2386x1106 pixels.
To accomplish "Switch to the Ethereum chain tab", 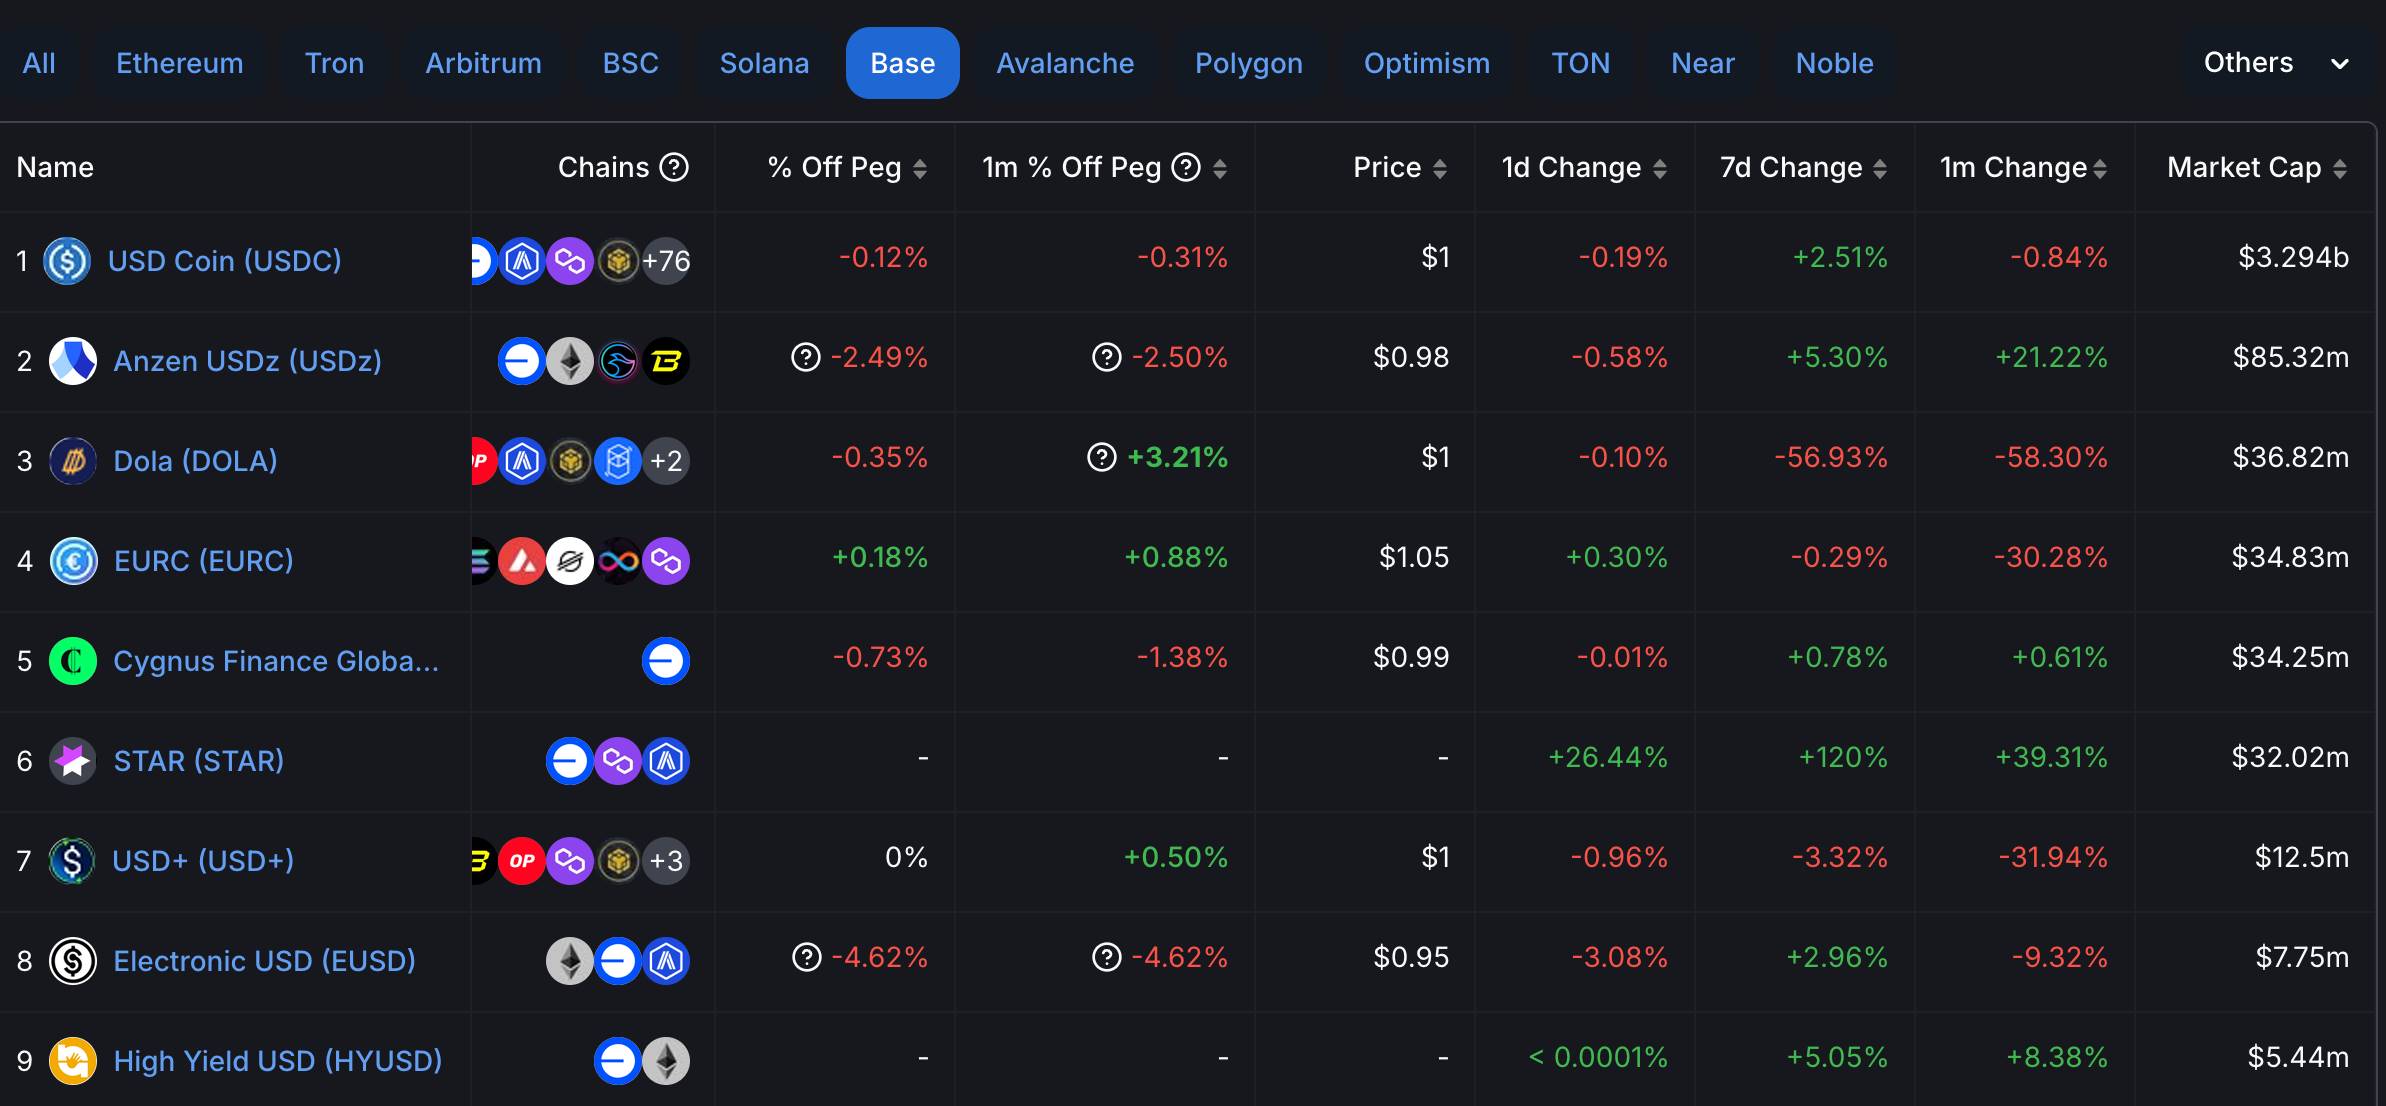I will pyautogui.click(x=180, y=63).
